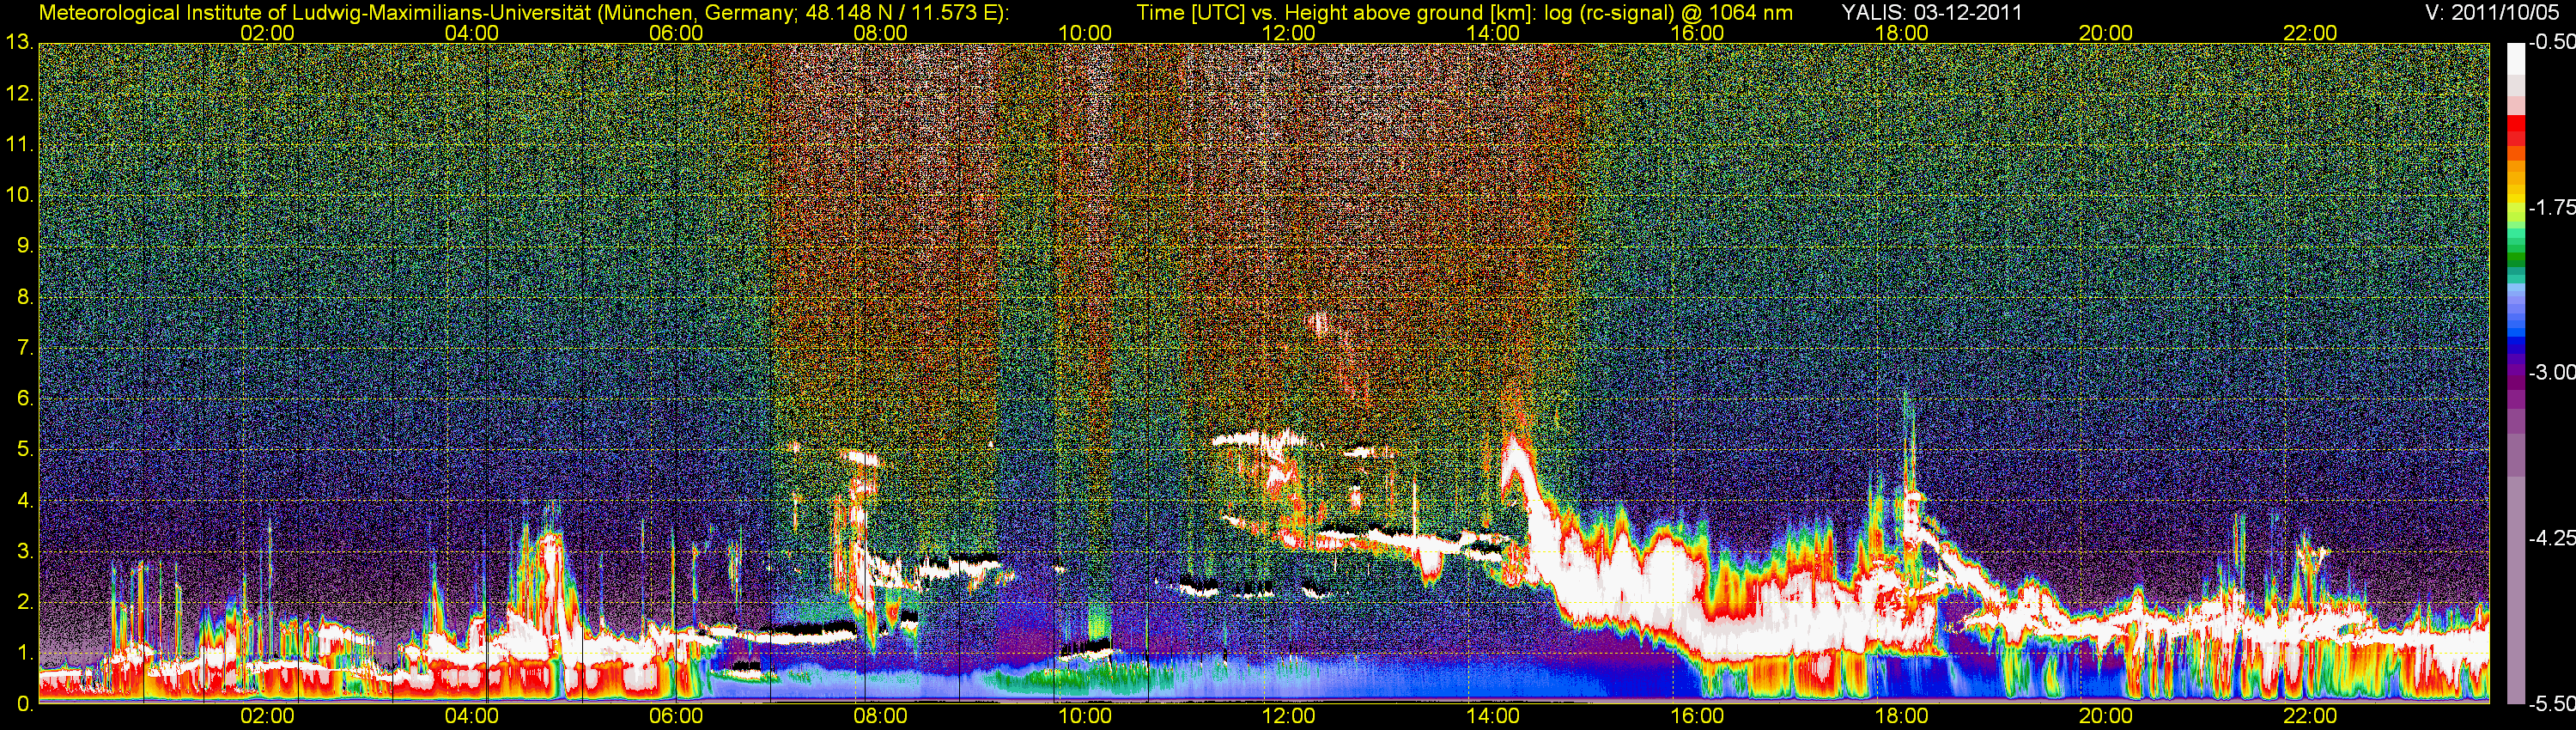
Task: Click the vertical color scale bar
Action: (2515, 373)
